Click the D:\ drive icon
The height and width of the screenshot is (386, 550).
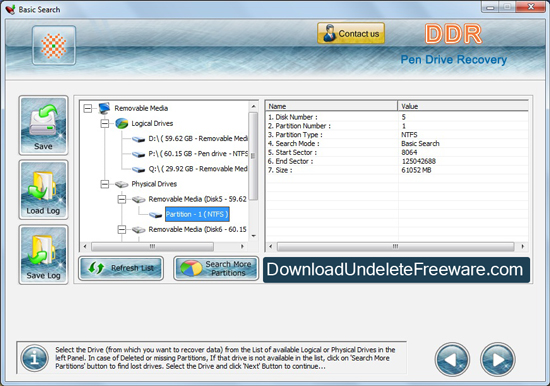(x=139, y=139)
